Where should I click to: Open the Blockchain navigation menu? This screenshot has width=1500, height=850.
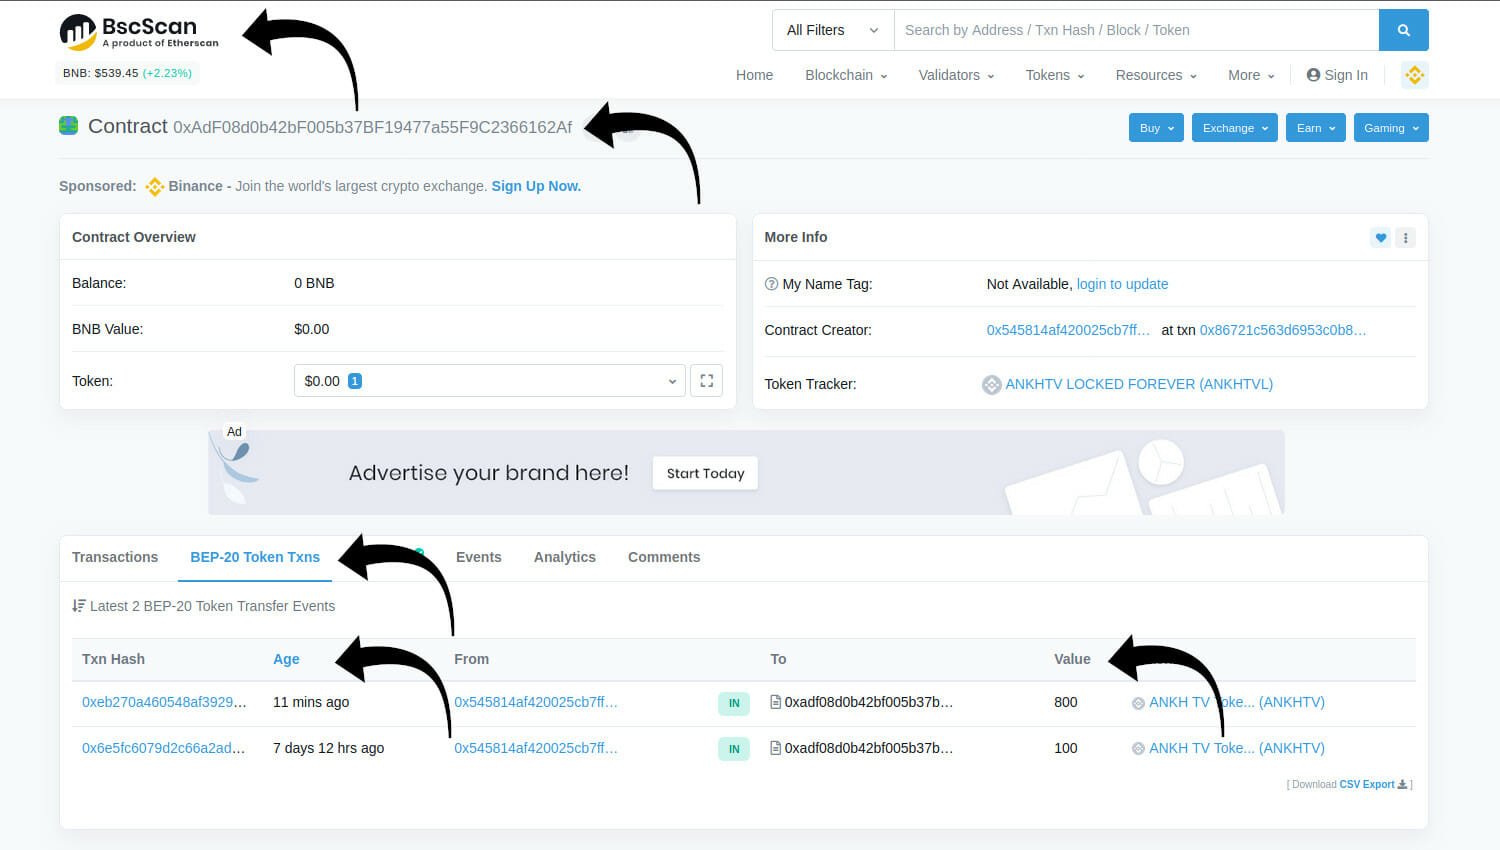tap(845, 75)
